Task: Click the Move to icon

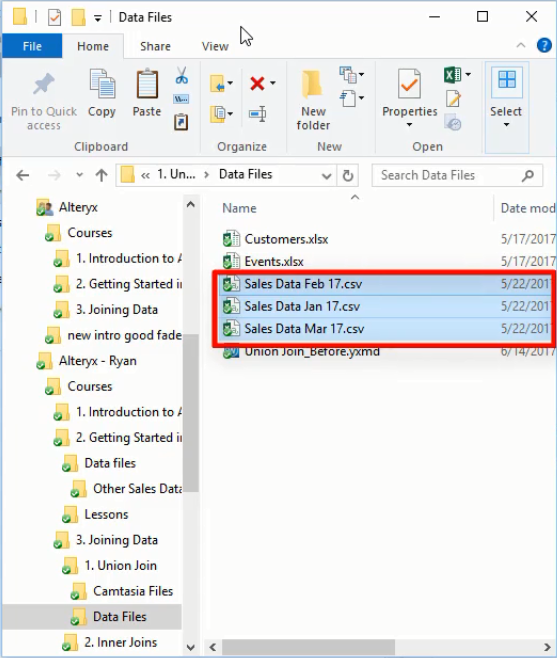Action: 217,83
